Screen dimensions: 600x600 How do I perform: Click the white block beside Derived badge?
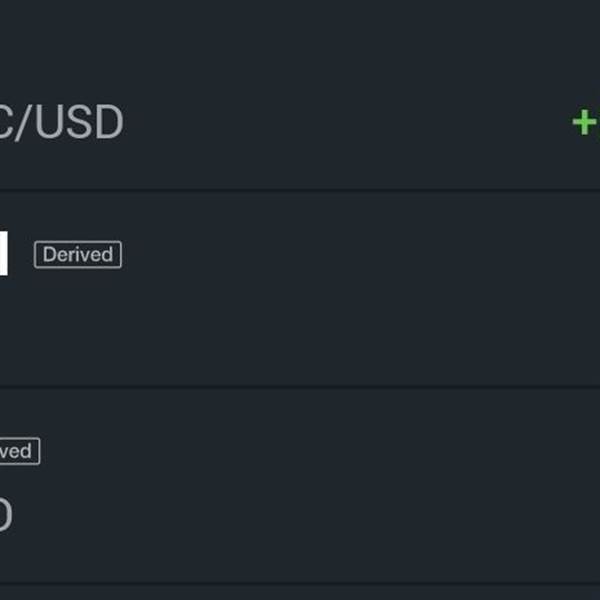tap(3, 253)
